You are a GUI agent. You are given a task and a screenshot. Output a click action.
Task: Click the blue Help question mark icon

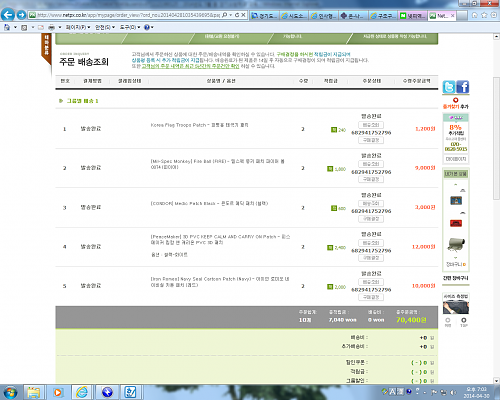point(147,27)
